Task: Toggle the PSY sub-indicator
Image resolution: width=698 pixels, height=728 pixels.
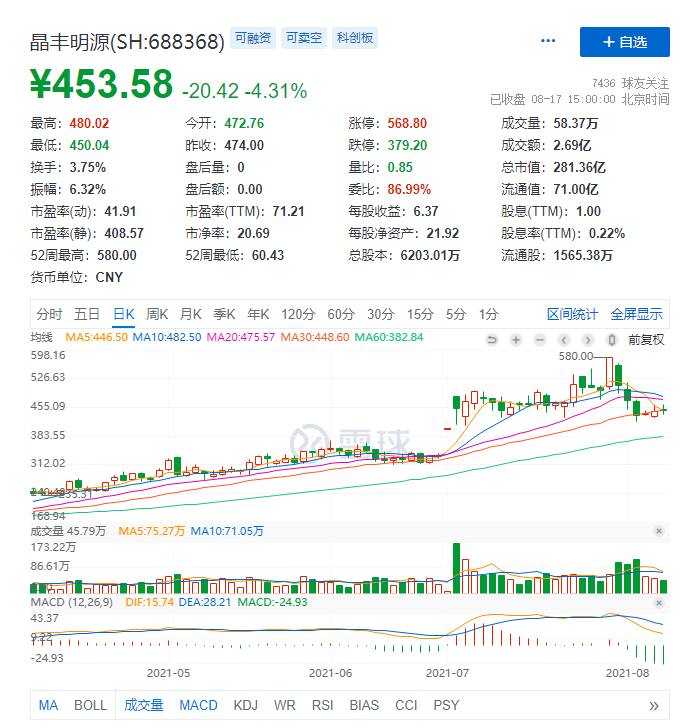Action: pyautogui.click(x=446, y=706)
